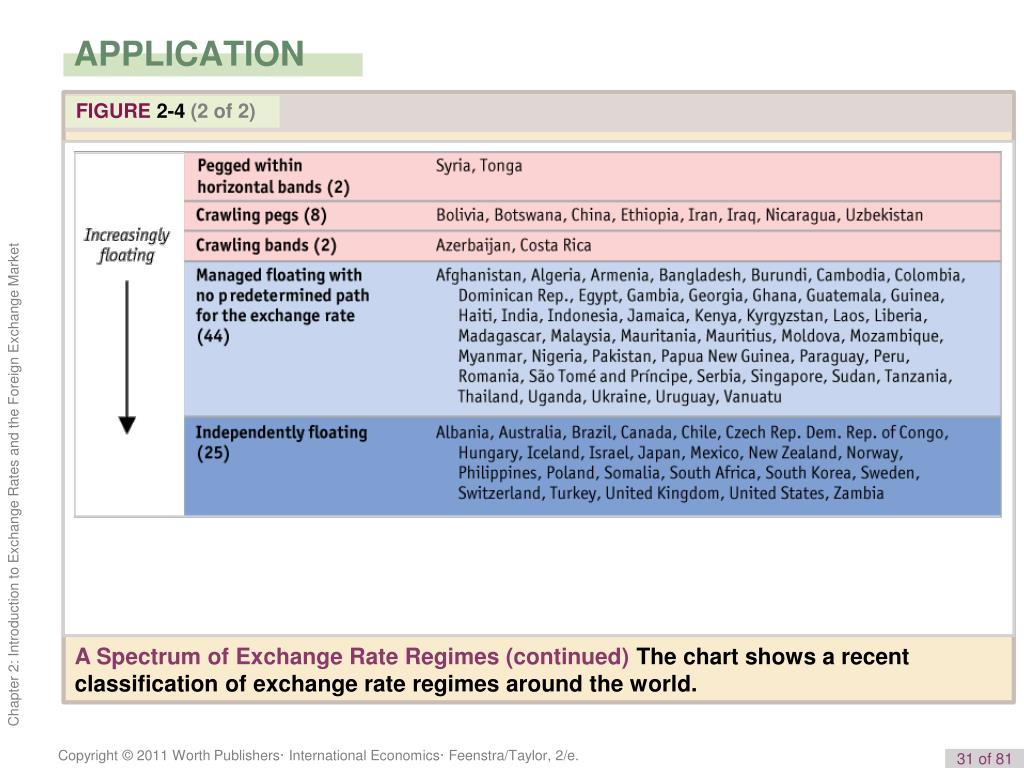Click the vertical Chapter 2 sidebar text
This screenshot has width=1024, height=768.
tap(14, 484)
